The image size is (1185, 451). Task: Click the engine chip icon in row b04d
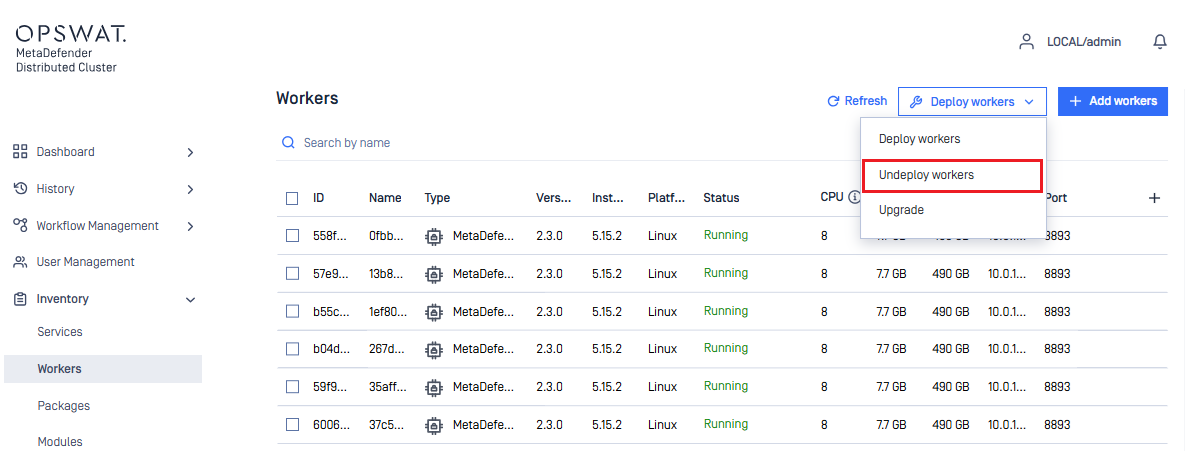(433, 349)
